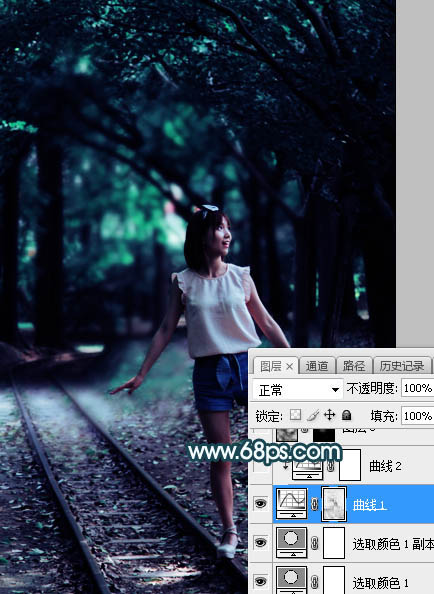Open the 历史记录 tab
This screenshot has height=594, width=434.
[x=401, y=366]
